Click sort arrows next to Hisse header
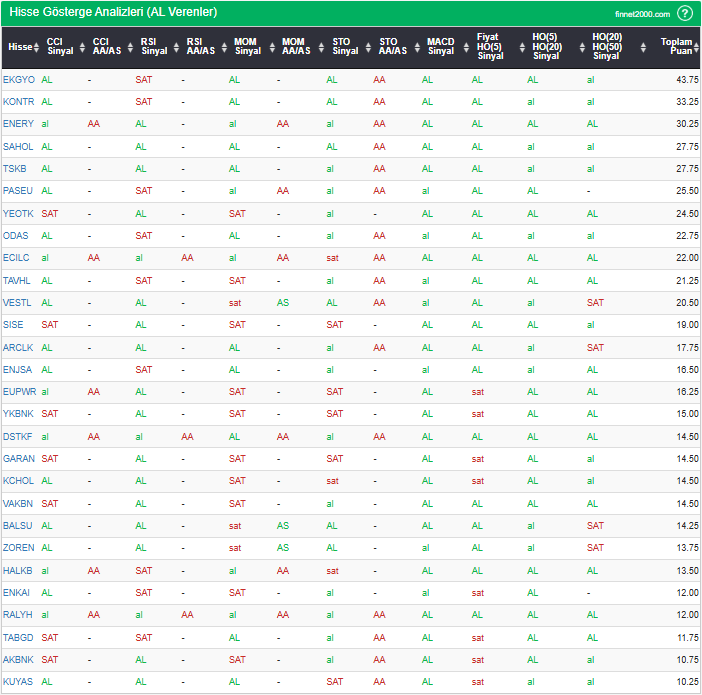This screenshot has width=702, height=695. tap(37, 47)
